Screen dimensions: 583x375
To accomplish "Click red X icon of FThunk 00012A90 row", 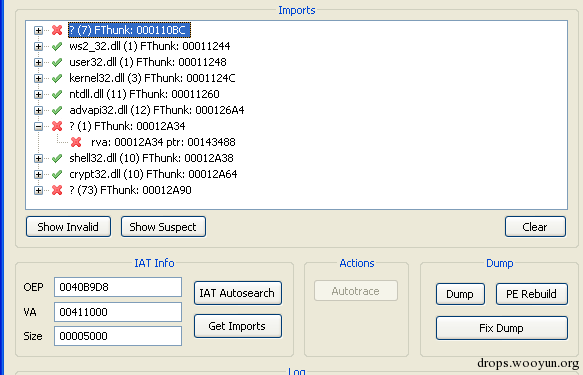I will click(57, 190).
